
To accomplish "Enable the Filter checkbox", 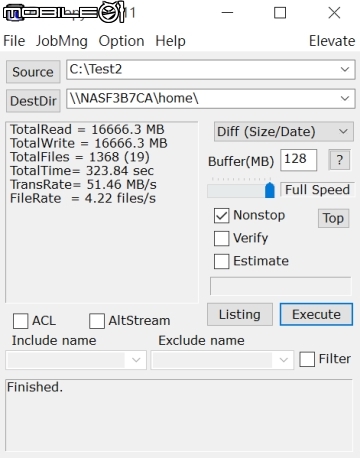I will 307,359.
